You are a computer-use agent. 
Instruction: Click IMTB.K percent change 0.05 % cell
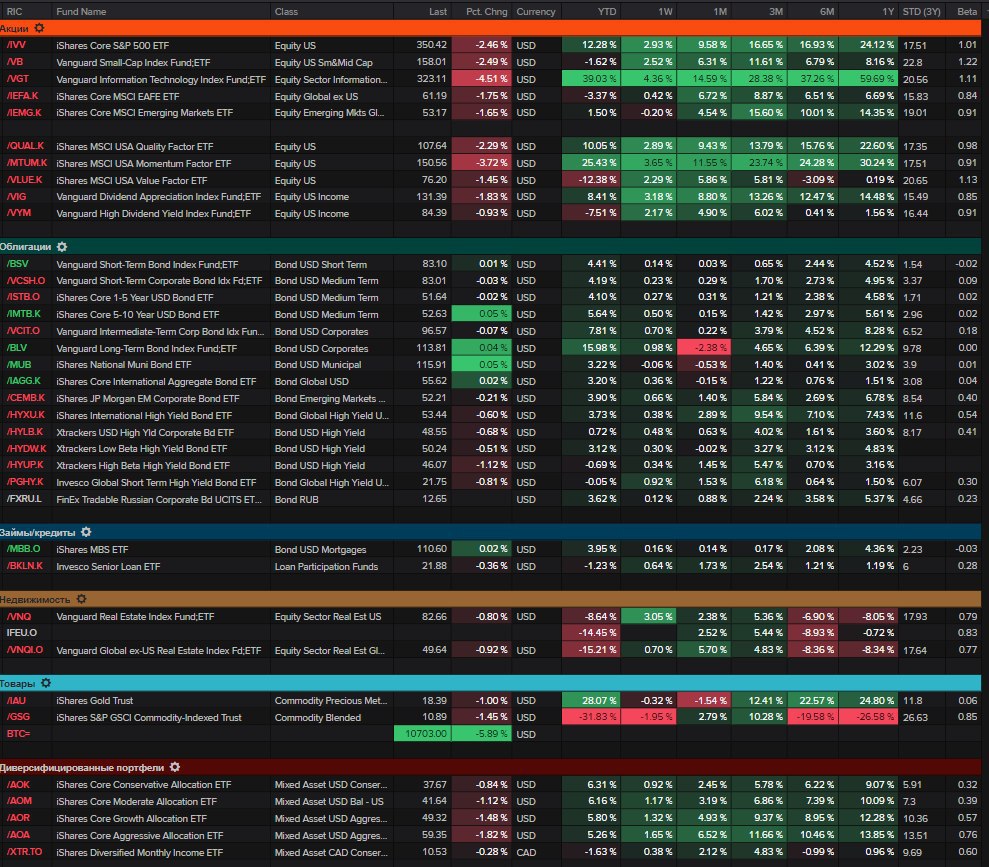(x=481, y=313)
